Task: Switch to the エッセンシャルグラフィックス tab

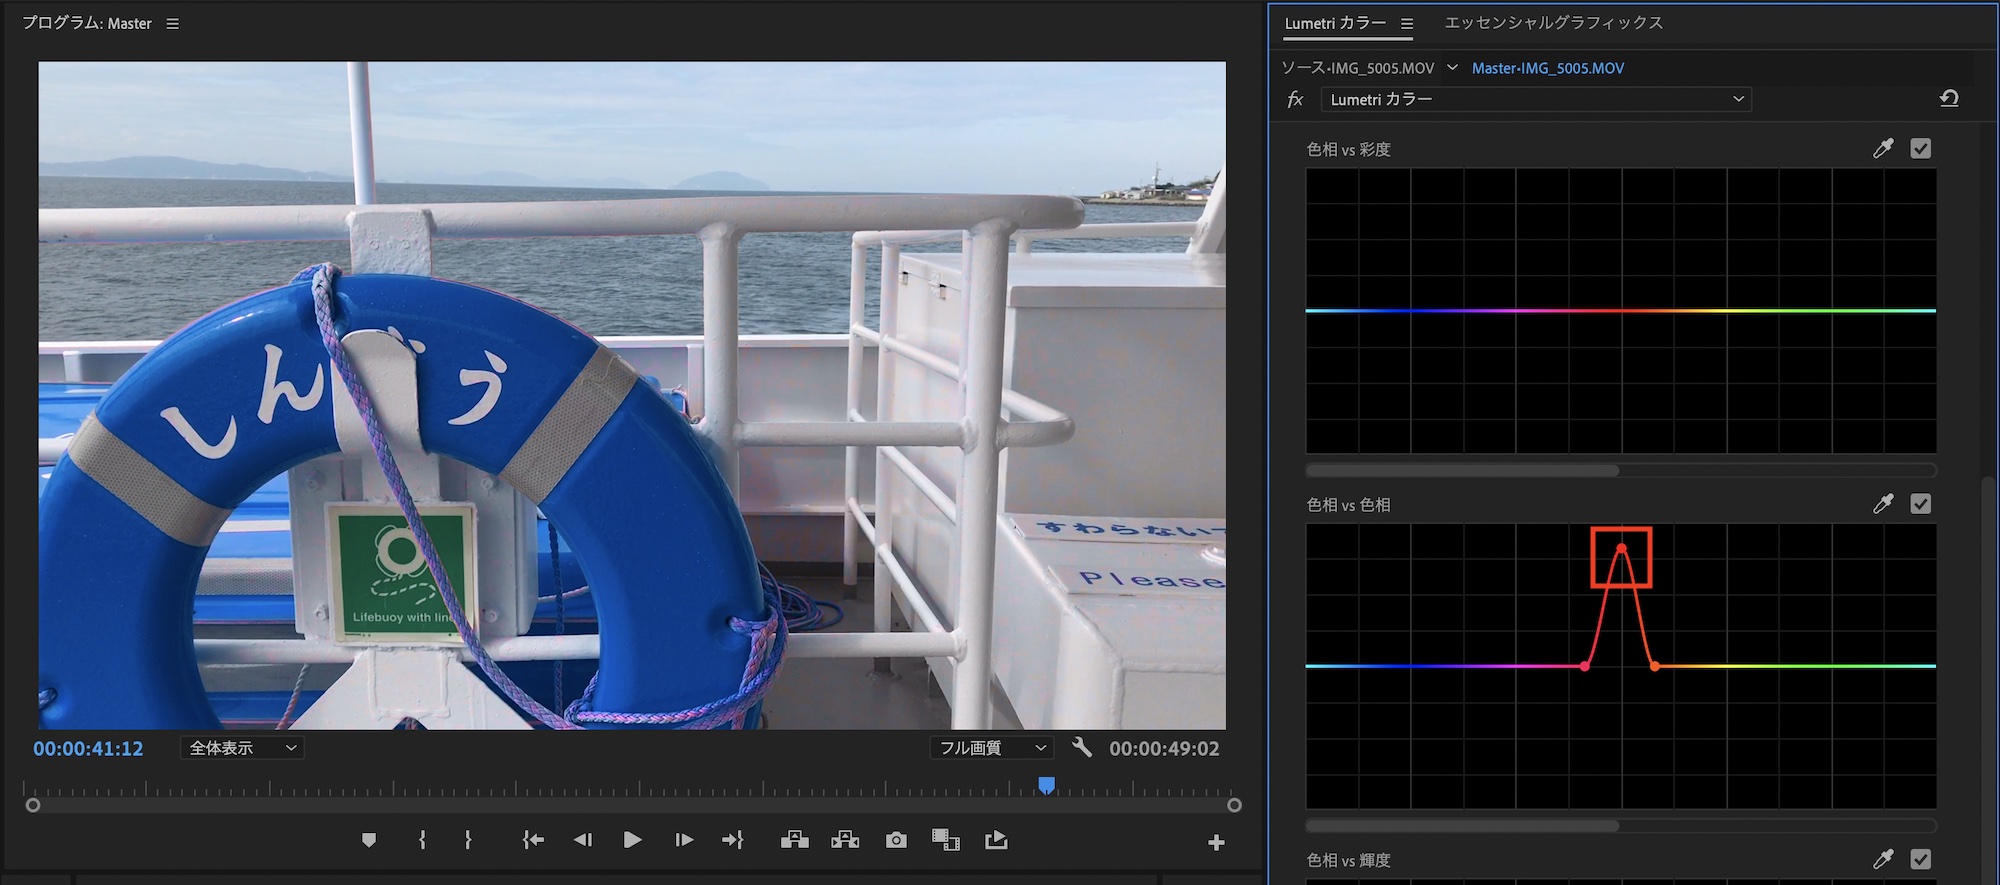Action: tap(1553, 23)
